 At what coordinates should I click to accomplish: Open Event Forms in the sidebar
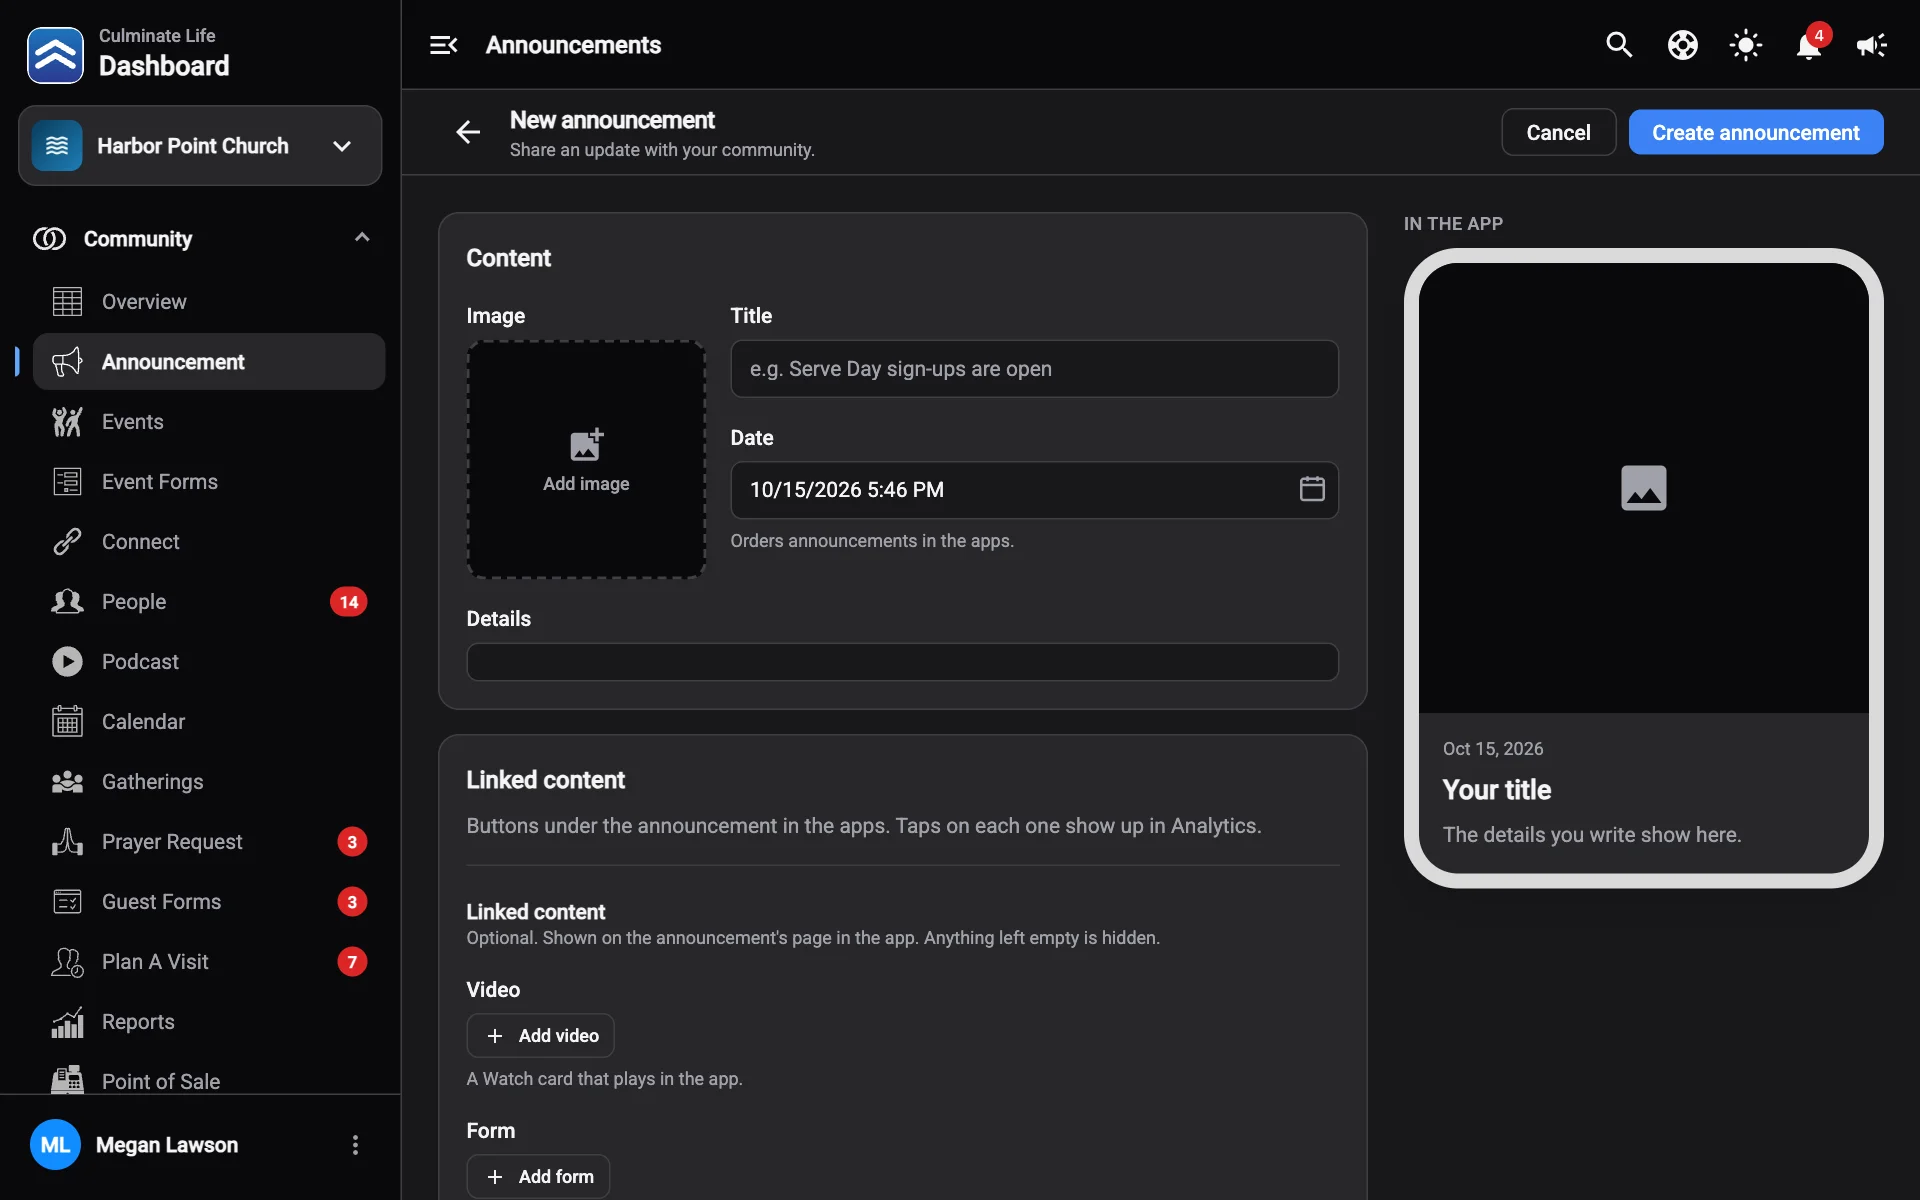coord(209,481)
